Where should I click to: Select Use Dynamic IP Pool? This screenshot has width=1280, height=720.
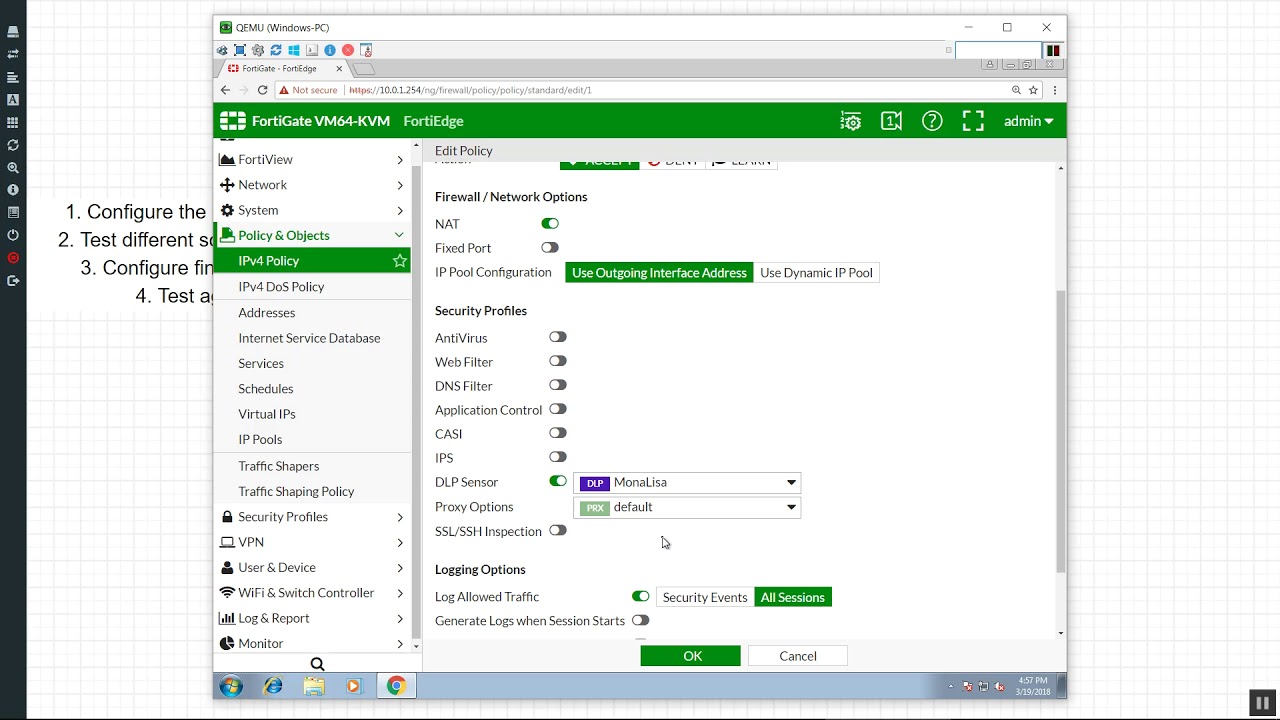tap(816, 273)
